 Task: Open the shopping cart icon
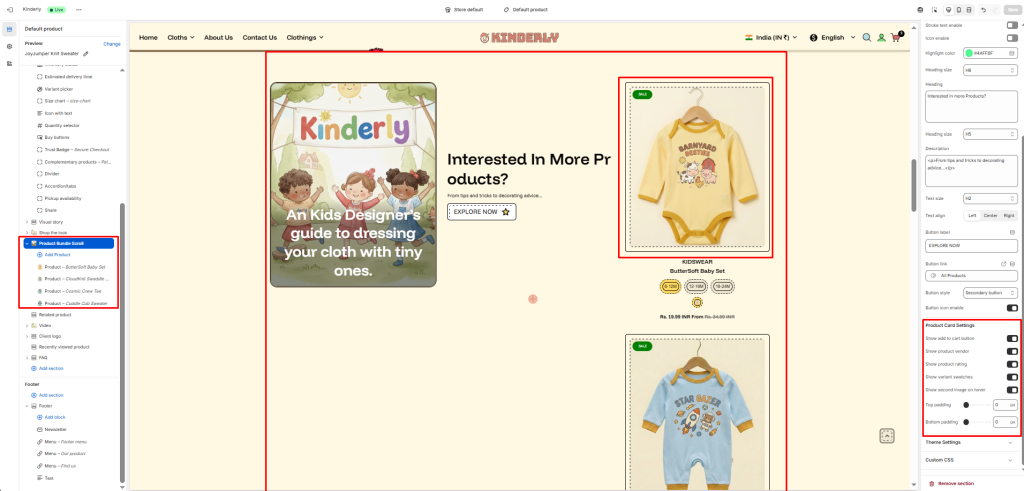click(896, 38)
